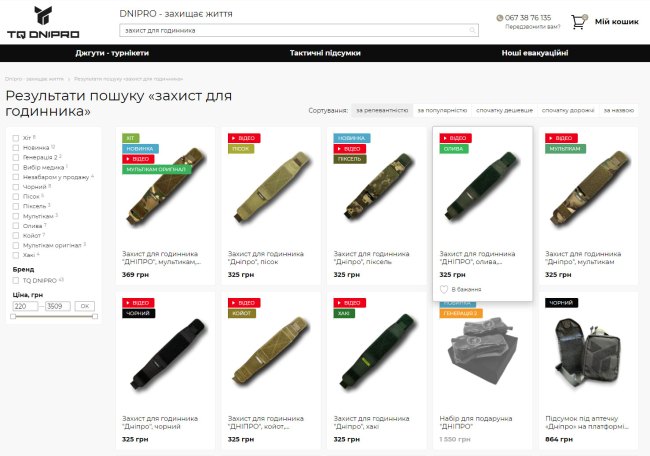Screen dimensions: 650x456
Task: Open multicam original watch protector image
Action: coord(166,187)
